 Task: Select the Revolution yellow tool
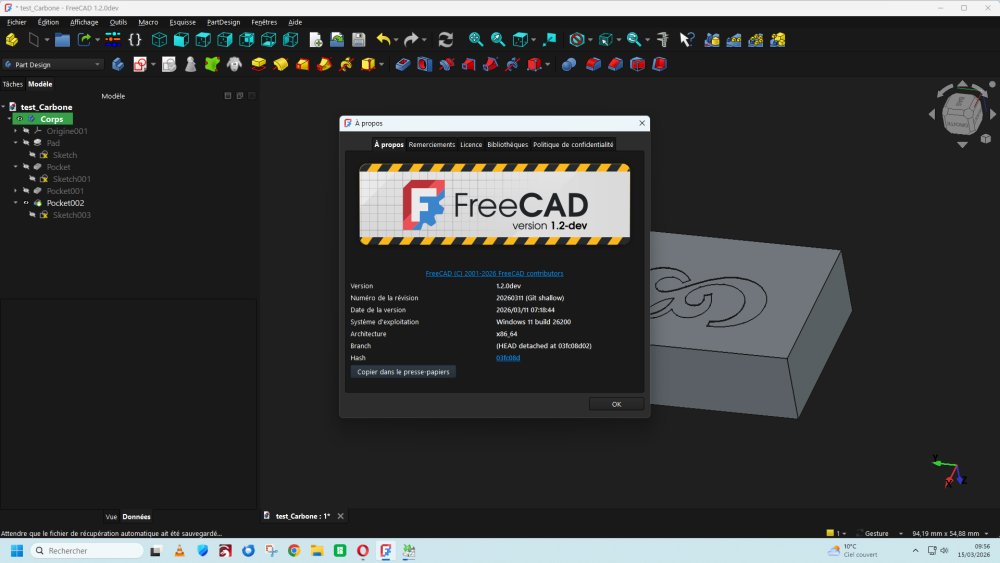point(281,64)
